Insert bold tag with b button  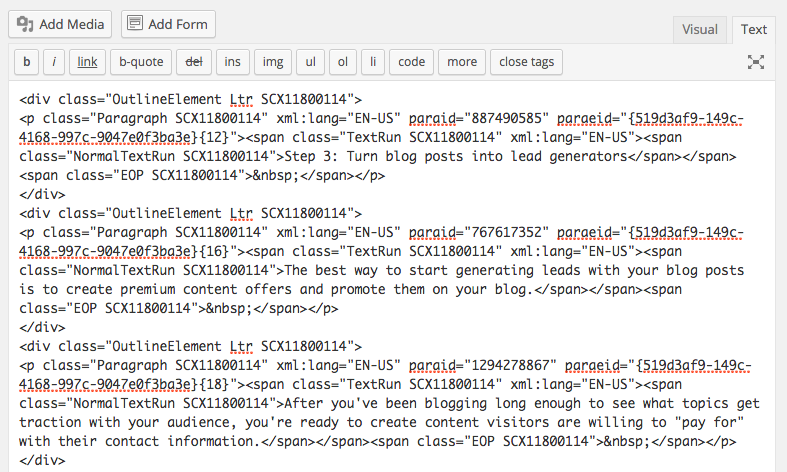coord(27,62)
